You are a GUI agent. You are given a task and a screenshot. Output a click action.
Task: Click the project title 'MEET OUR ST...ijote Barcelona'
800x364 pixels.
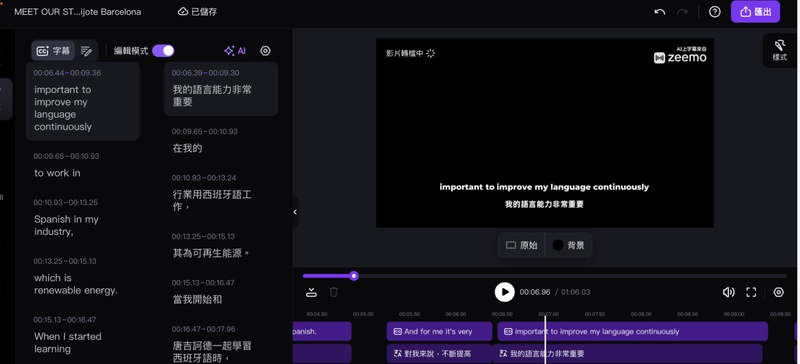[x=78, y=12]
